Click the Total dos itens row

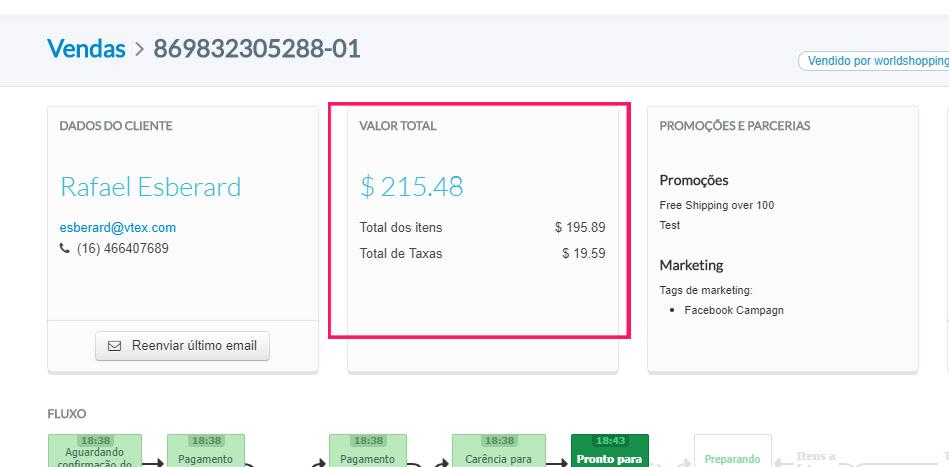pyautogui.click(x=482, y=227)
